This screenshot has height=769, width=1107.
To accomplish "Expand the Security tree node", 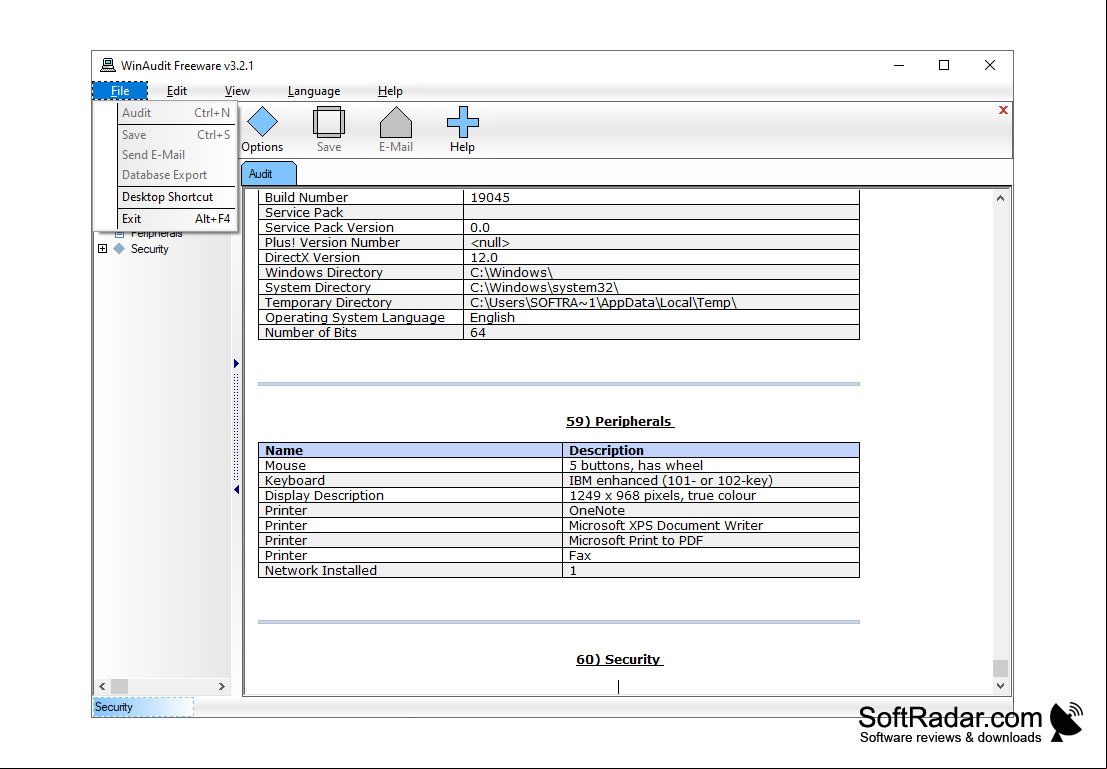I will [102, 249].
